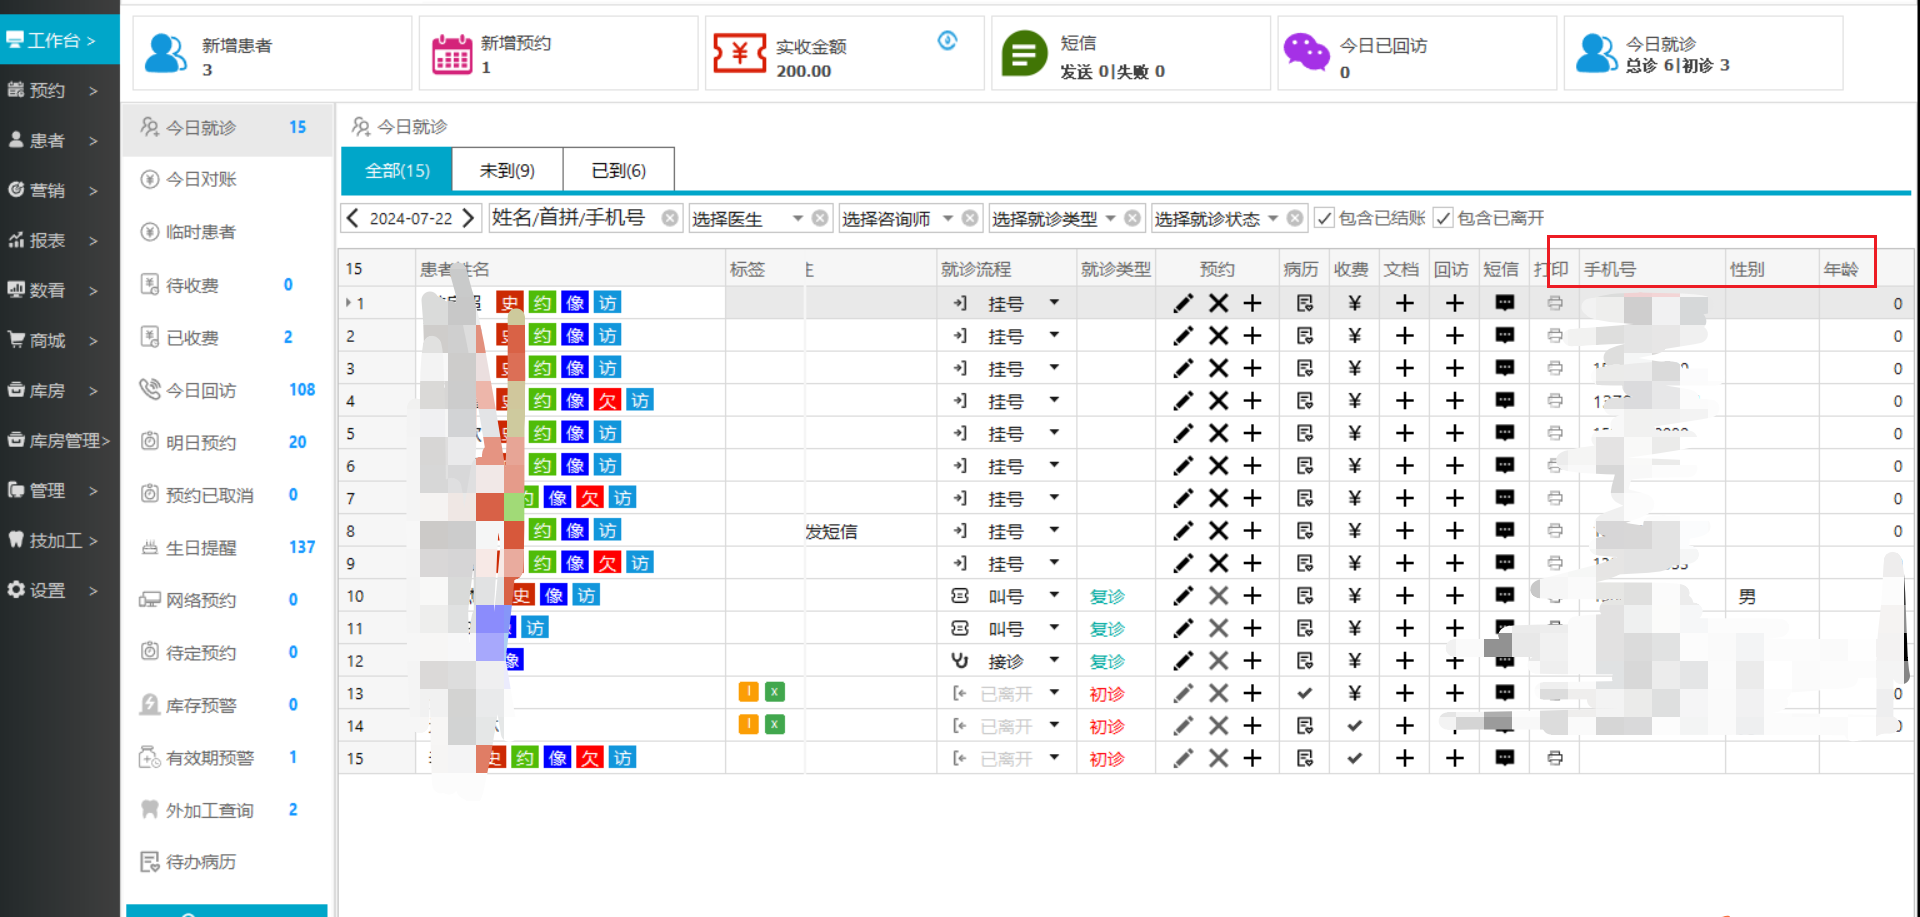Click green x label tag in row 14
Screen dimensions: 1920x917
(775, 724)
